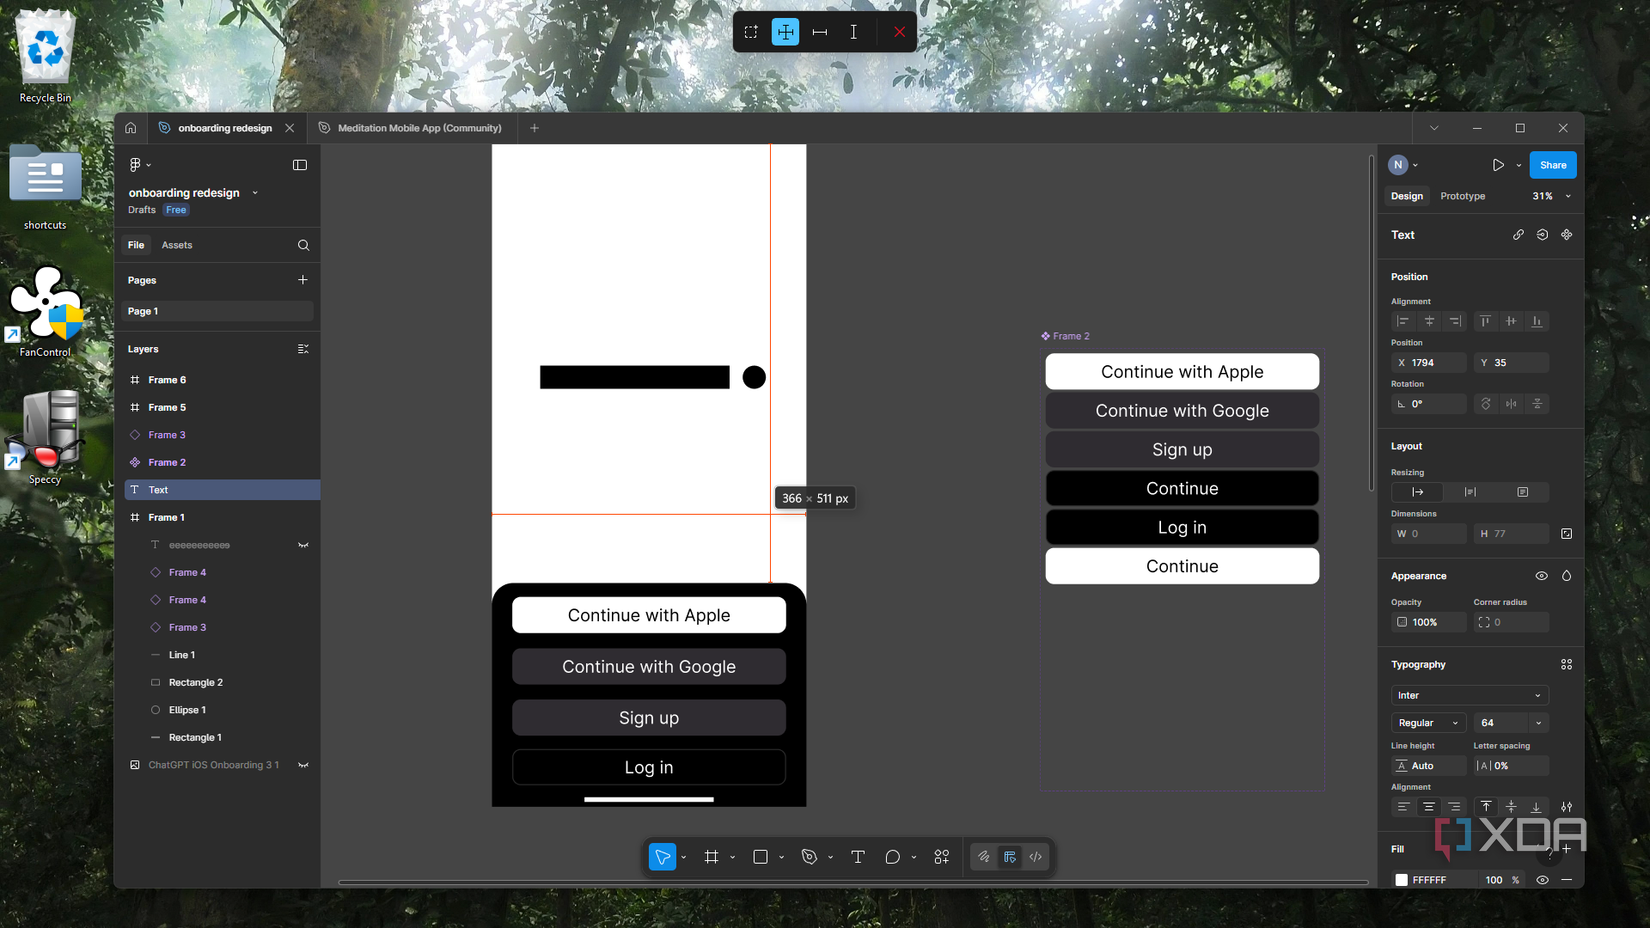Image resolution: width=1650 pixels, height=928 pixels.
Task: Switch to Prototype tab
Action: click(1462, 196)
